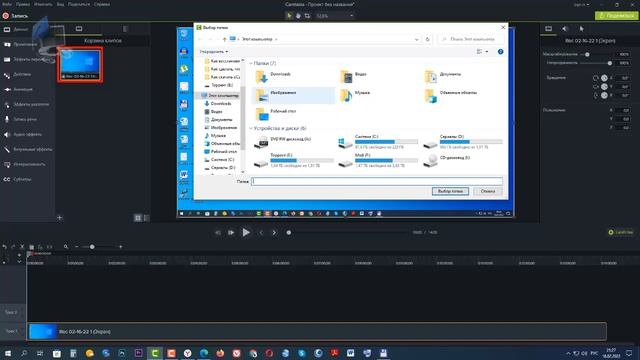Open help in the folder dialog

pyautogui.click(x=500, y=52)
